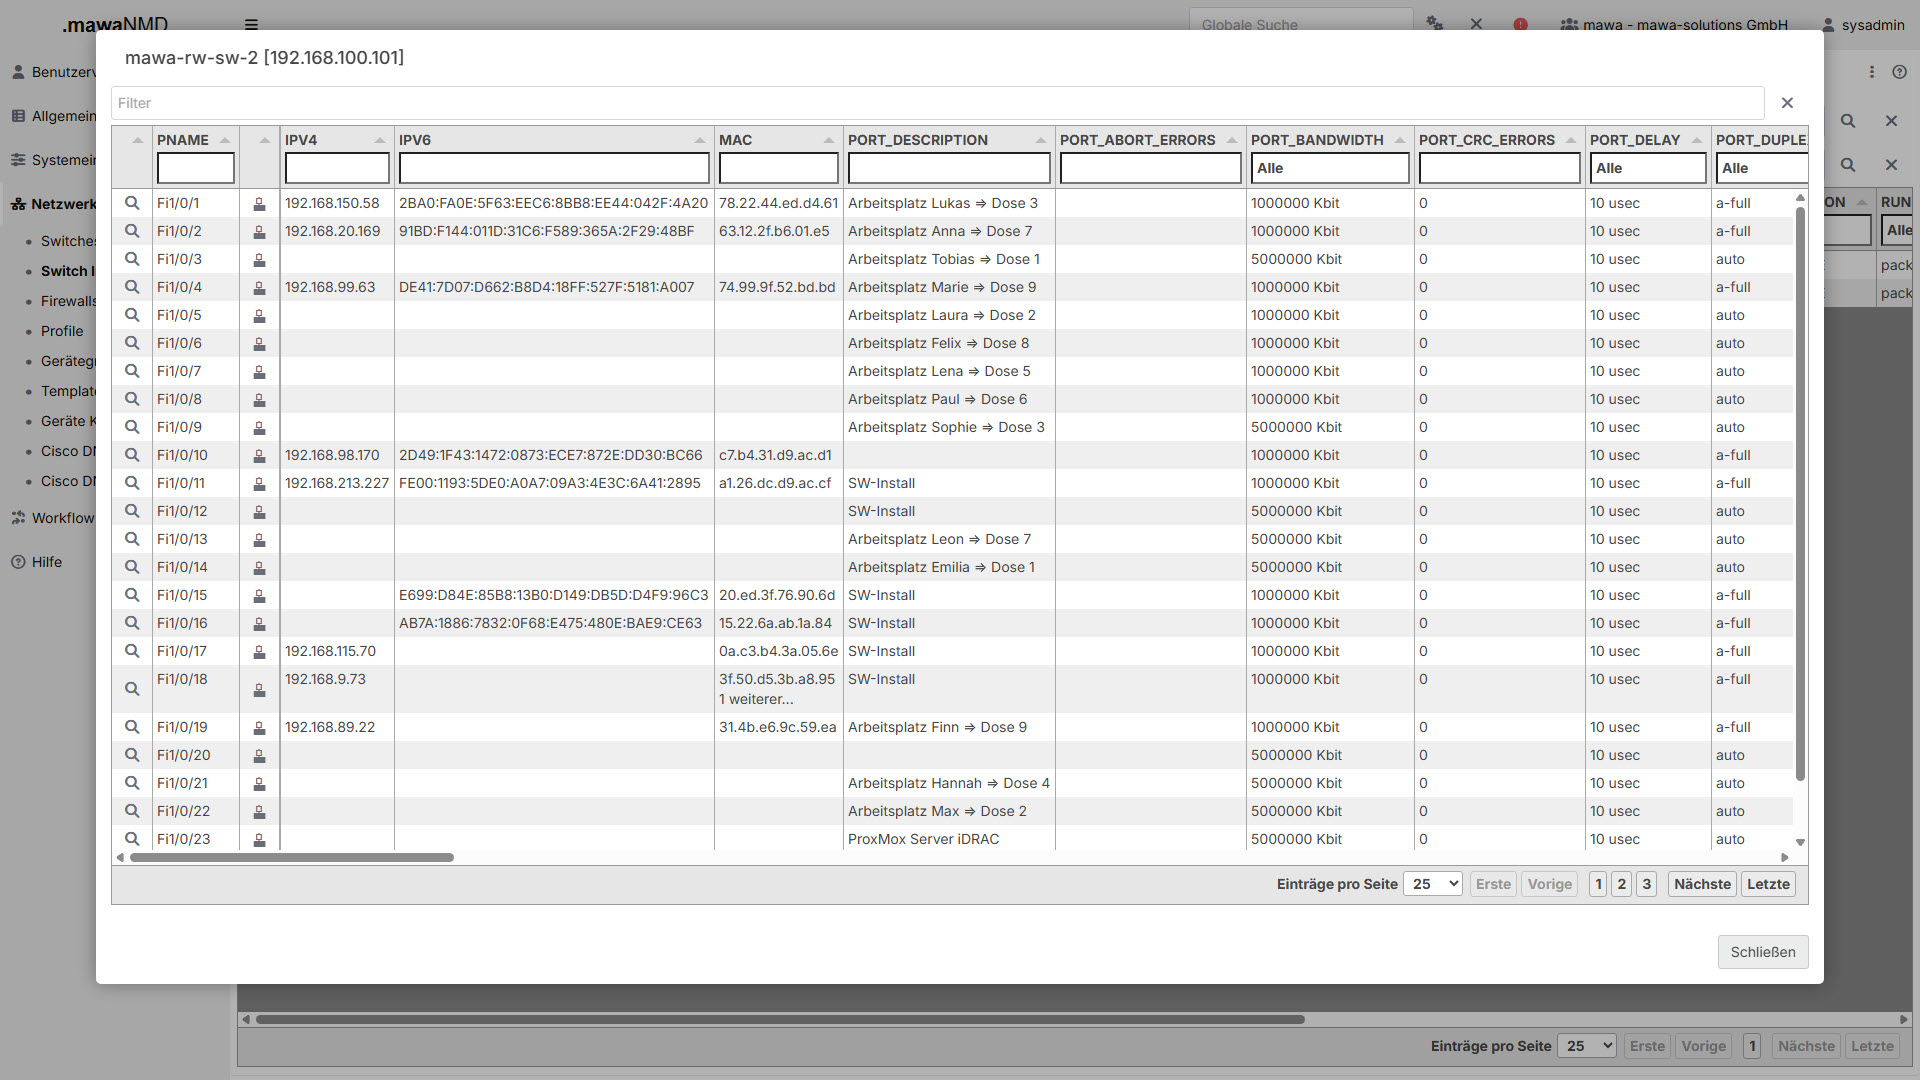The height and width of the screenshot is (1080, 1920).
Task: Click the Nächste pagination button
Action: coord(1701,884)
